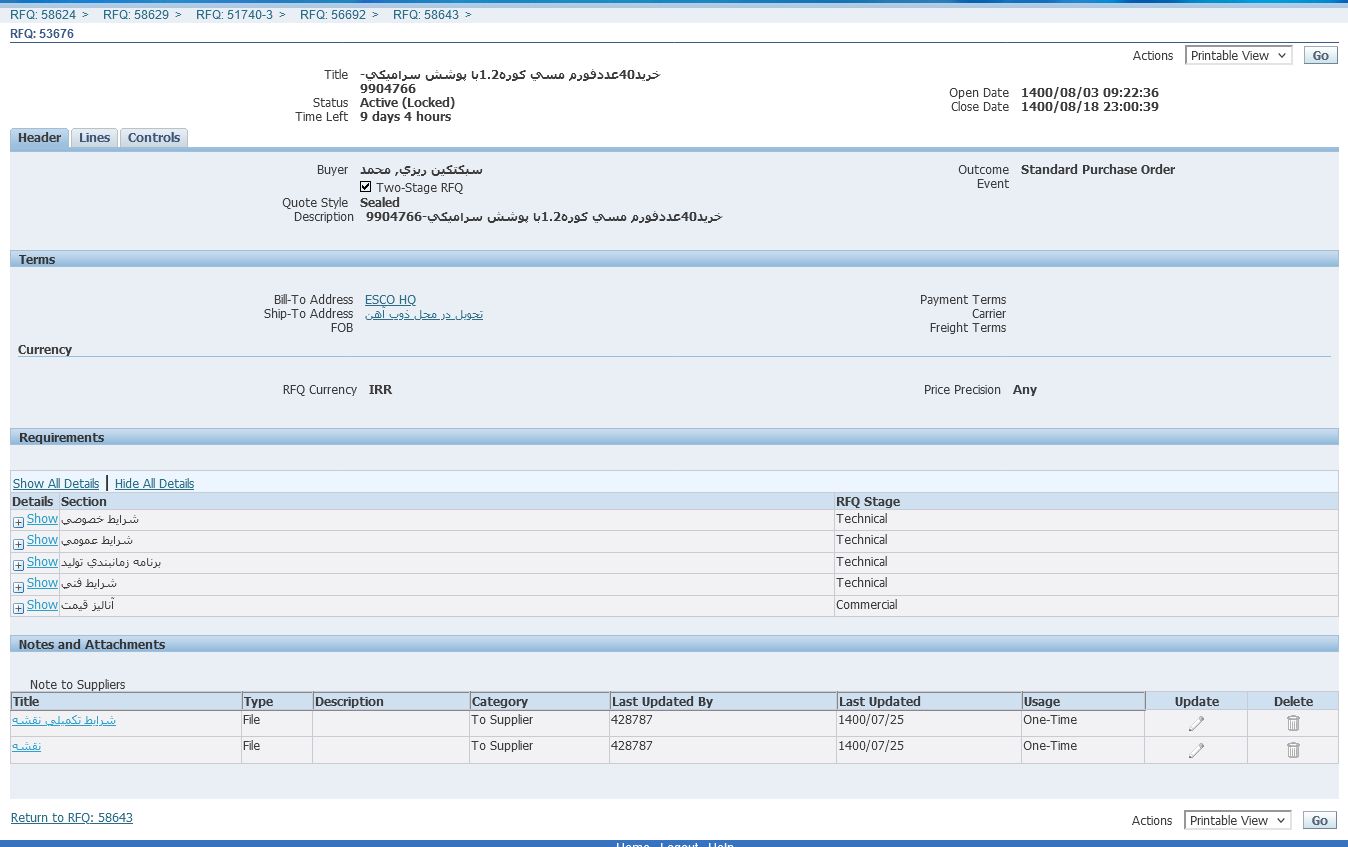Click the Title column header in attachments

click(126, 701)
